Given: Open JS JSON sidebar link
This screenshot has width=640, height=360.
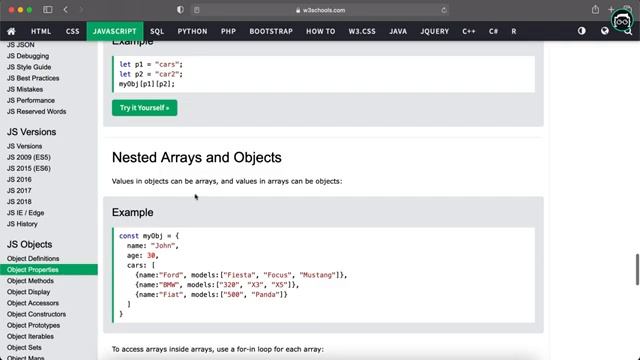Looking at the screenshot, I should (20, 45).
